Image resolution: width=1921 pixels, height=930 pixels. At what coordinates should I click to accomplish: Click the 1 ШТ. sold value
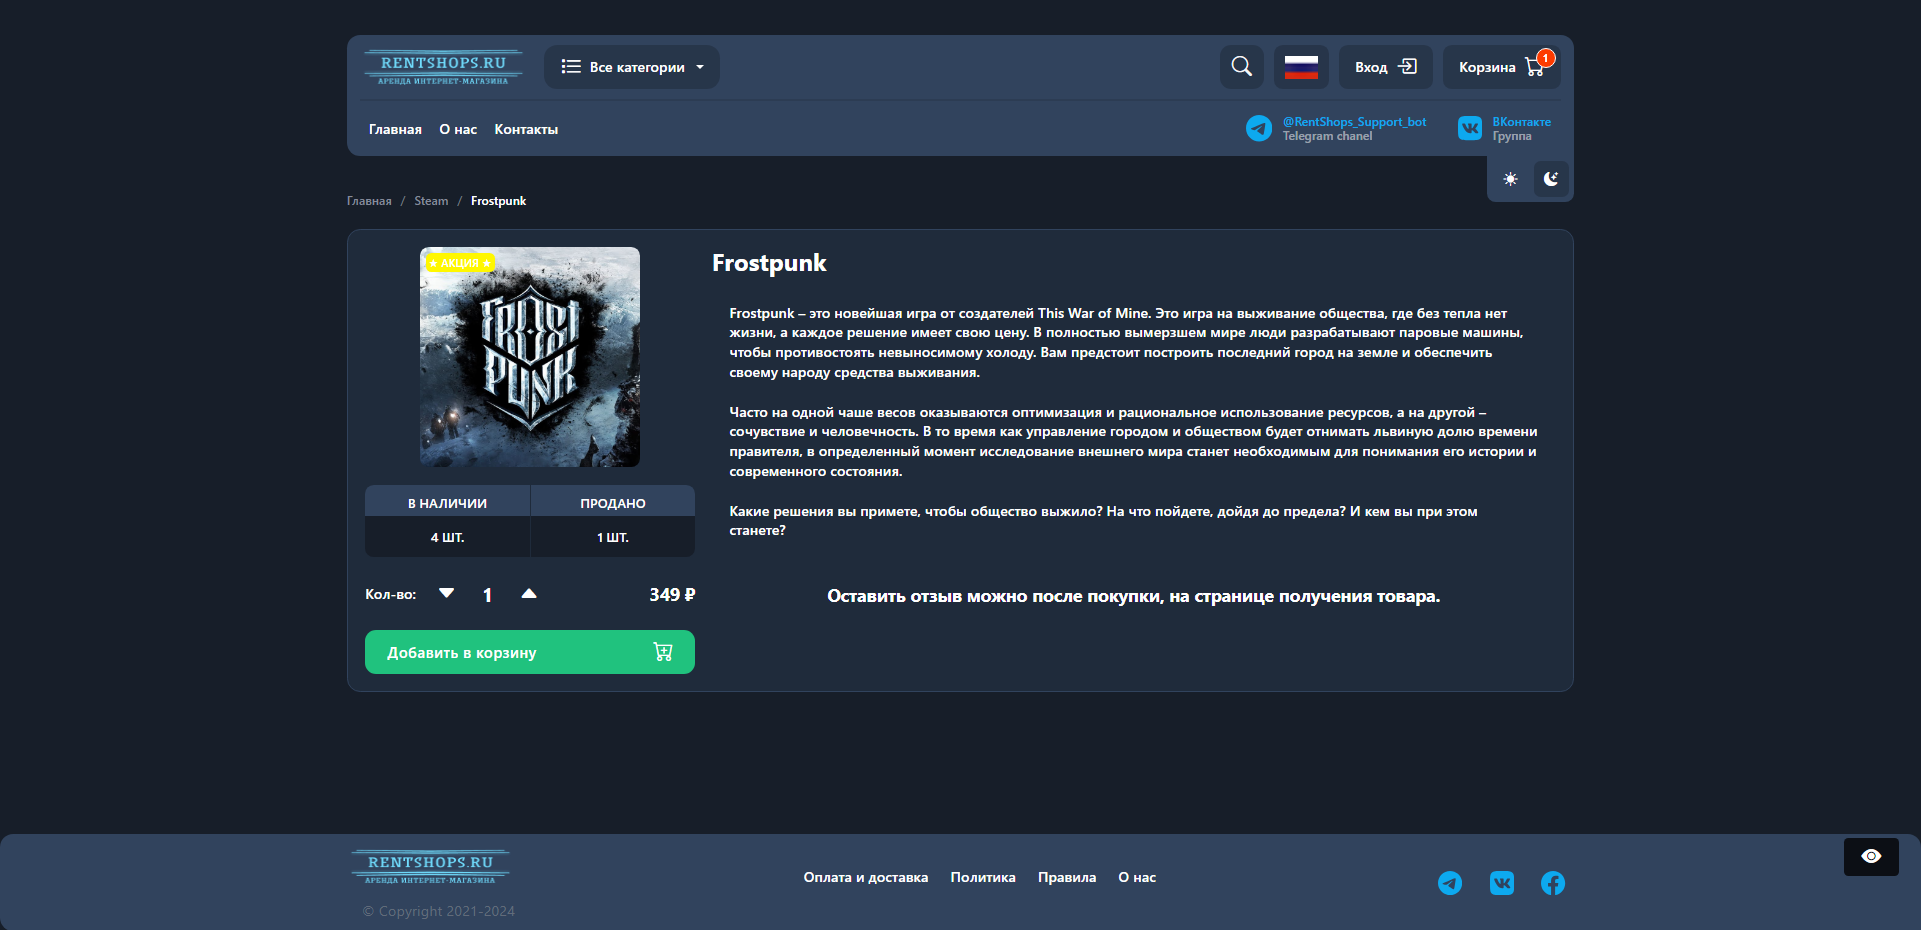[613, 537]
